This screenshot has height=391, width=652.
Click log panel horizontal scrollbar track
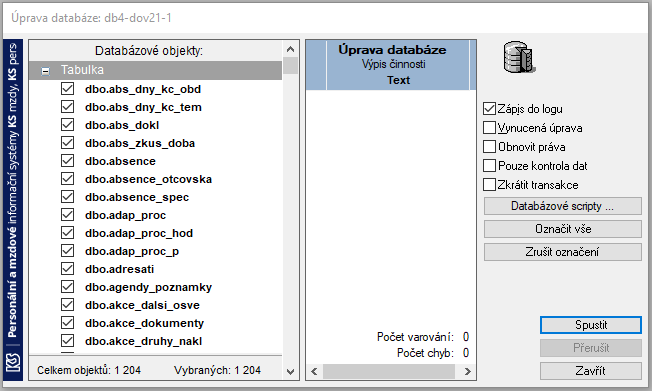pos(389,371)
